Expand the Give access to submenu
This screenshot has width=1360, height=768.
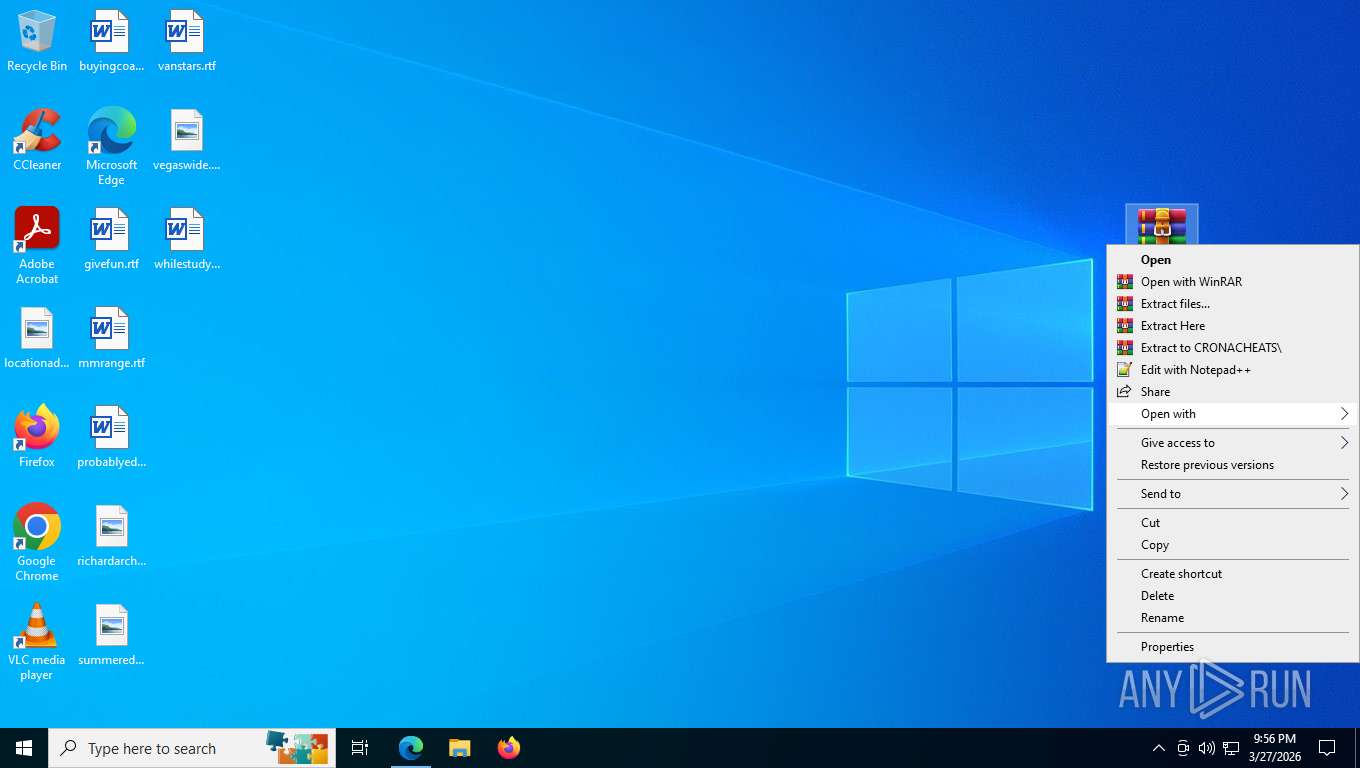[x=1233, y=443]
